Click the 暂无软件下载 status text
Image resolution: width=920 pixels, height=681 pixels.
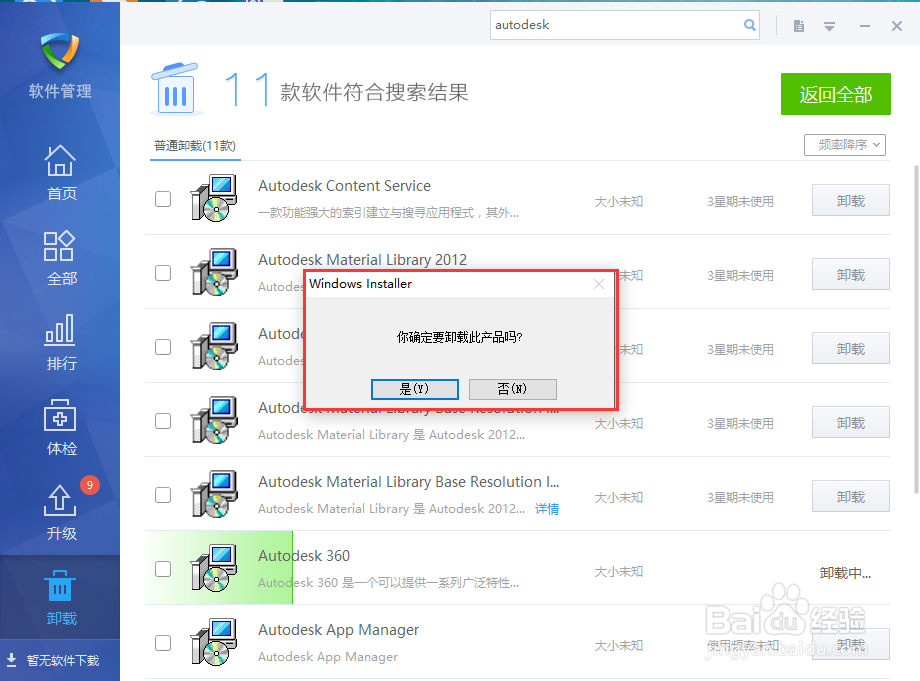63,660
